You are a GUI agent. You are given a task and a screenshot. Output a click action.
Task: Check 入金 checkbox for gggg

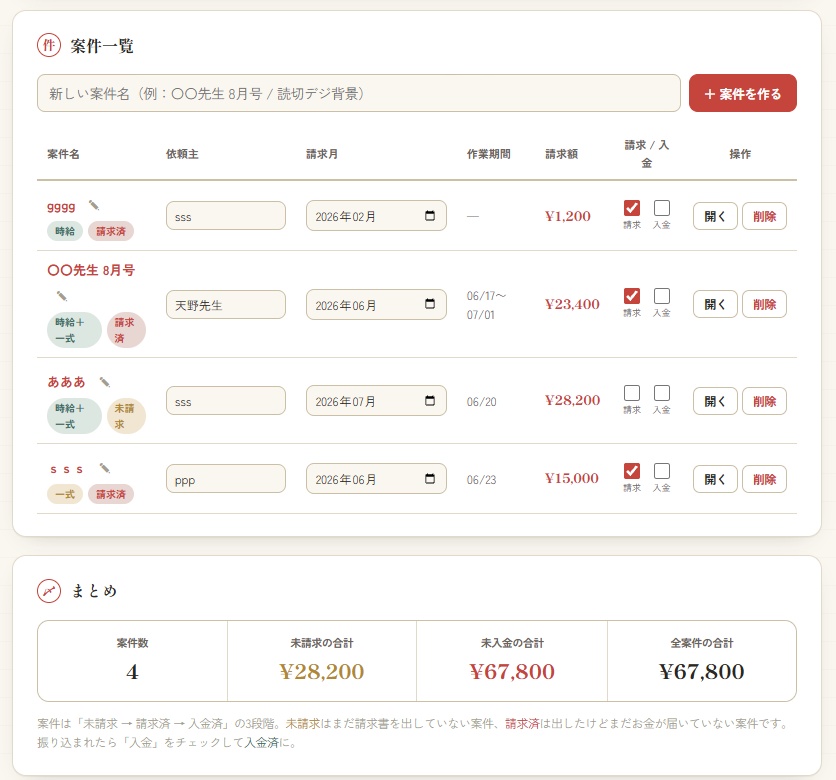point(662,208)
